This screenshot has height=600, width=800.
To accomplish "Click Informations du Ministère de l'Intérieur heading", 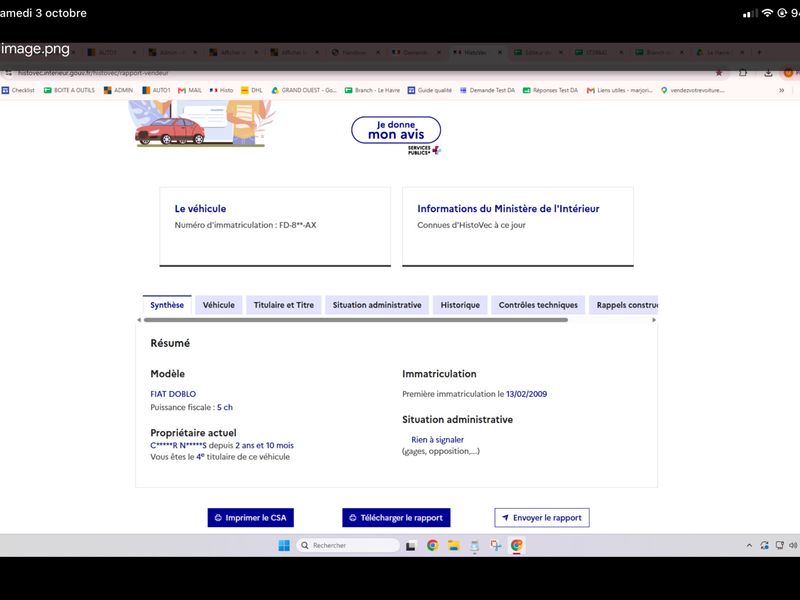I will pyautogui.click(x=508, y=209).
